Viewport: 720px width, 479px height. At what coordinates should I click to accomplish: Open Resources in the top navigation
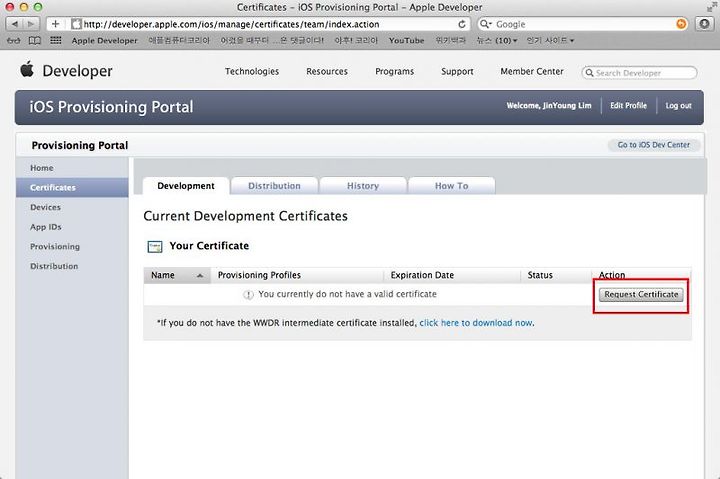(x=327, y=72)
